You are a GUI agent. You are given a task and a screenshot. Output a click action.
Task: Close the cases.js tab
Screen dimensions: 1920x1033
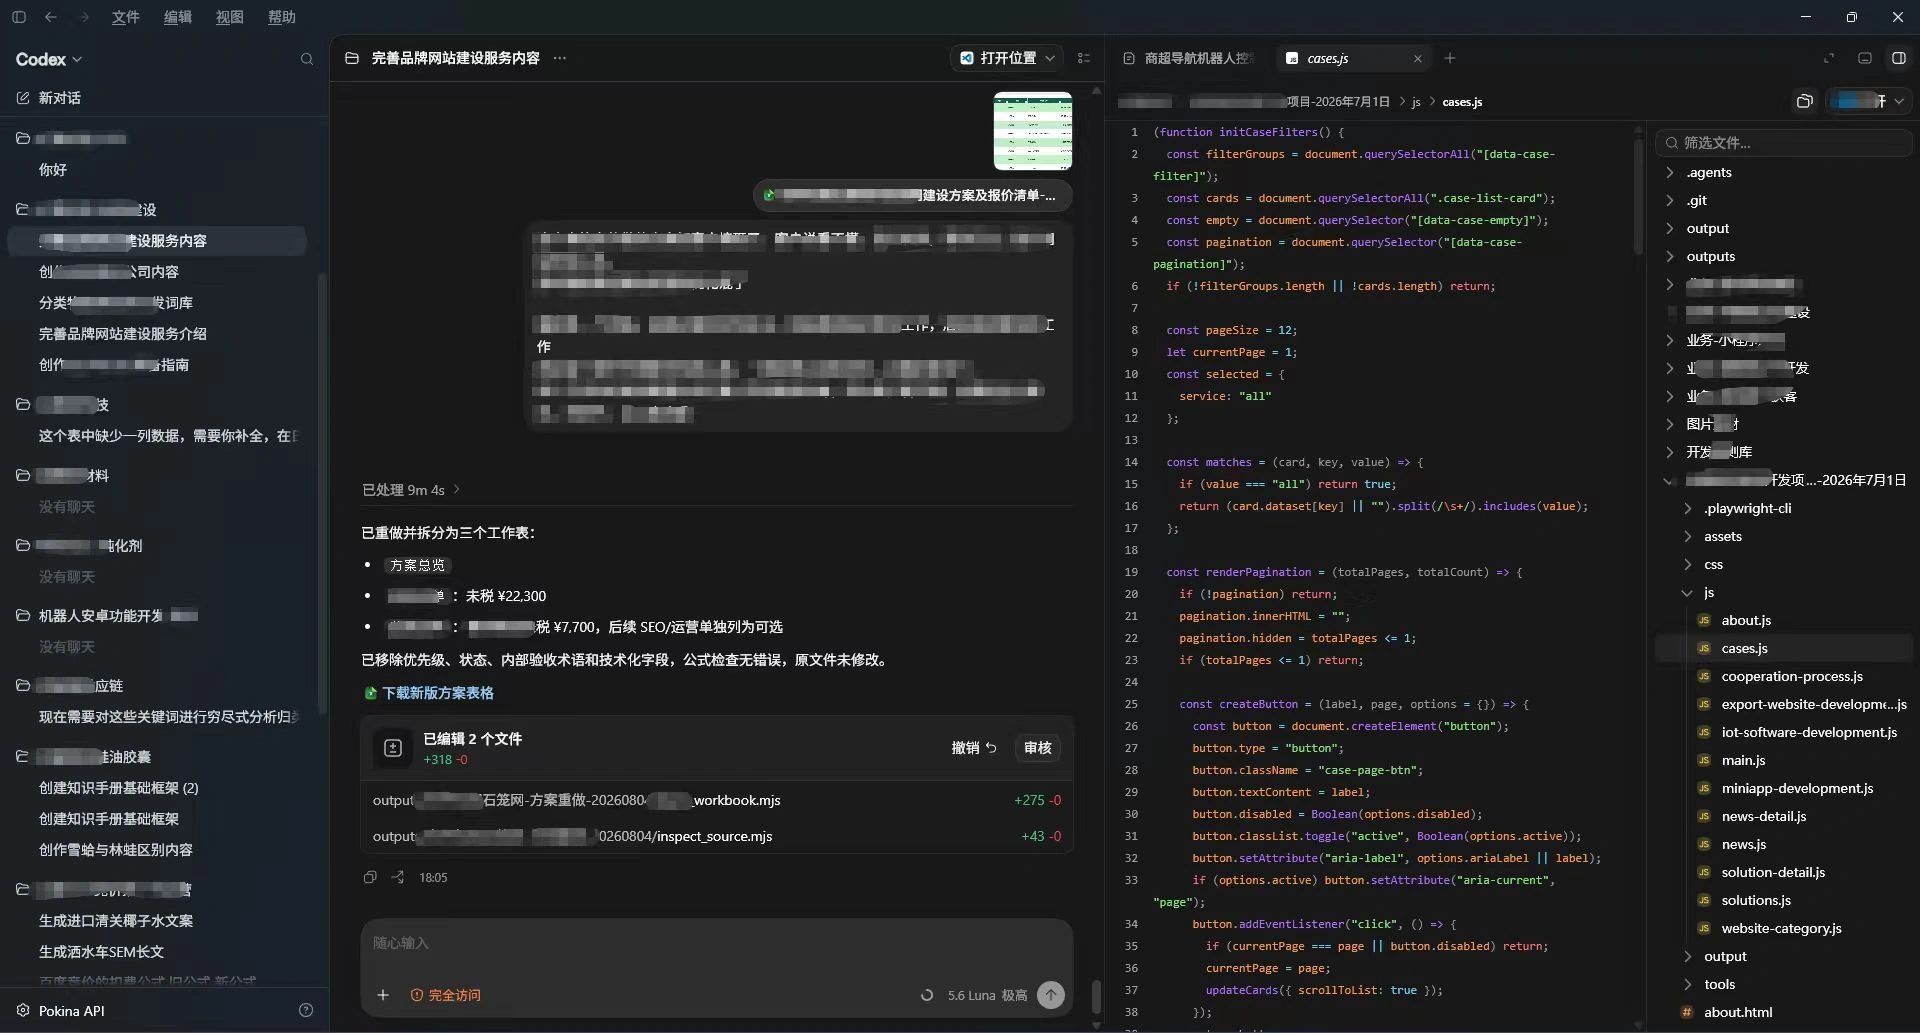(x=1417, y=59)
